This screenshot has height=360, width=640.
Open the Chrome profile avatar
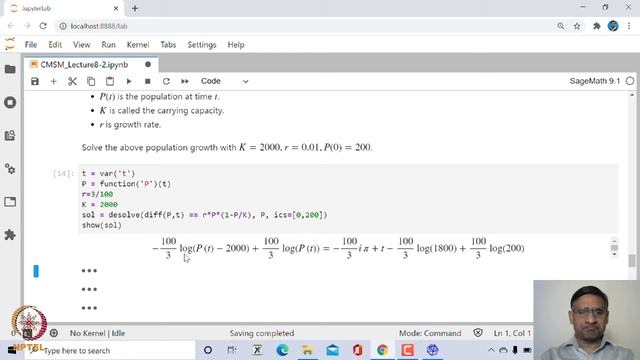point(613,26)
